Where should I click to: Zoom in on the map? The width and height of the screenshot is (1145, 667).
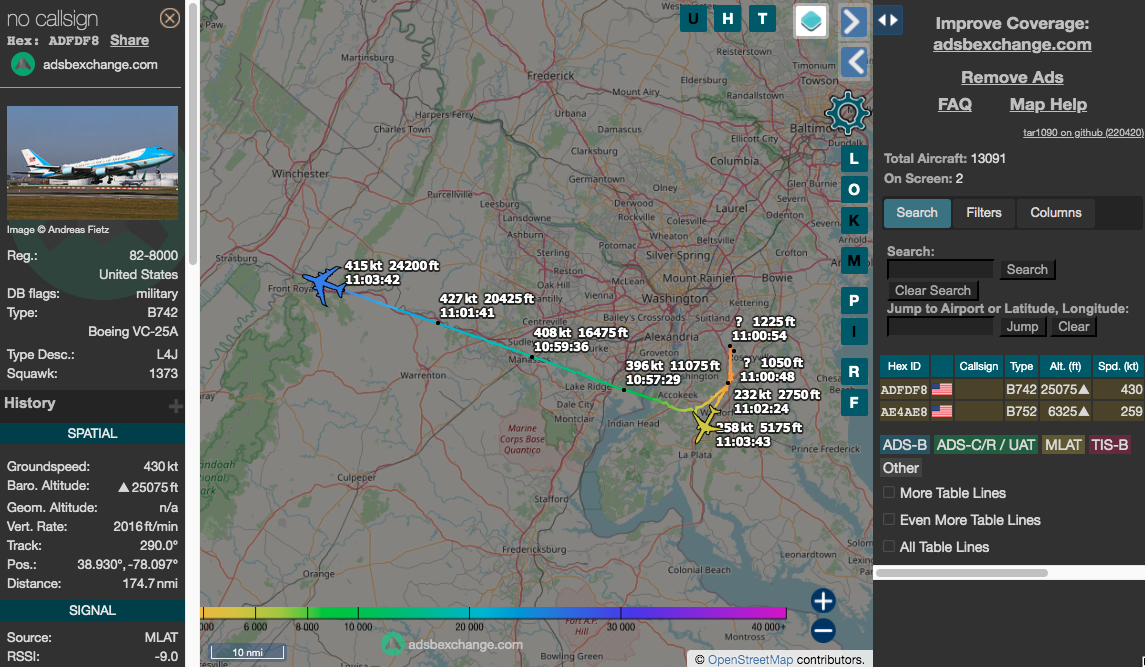(x=823, y=601)
